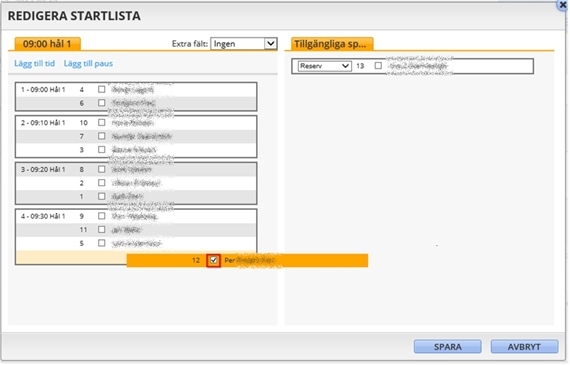This screenshot has height=365, width=570.
Task: Tick the checkbox for player number 3
Action: click(102, 149)
